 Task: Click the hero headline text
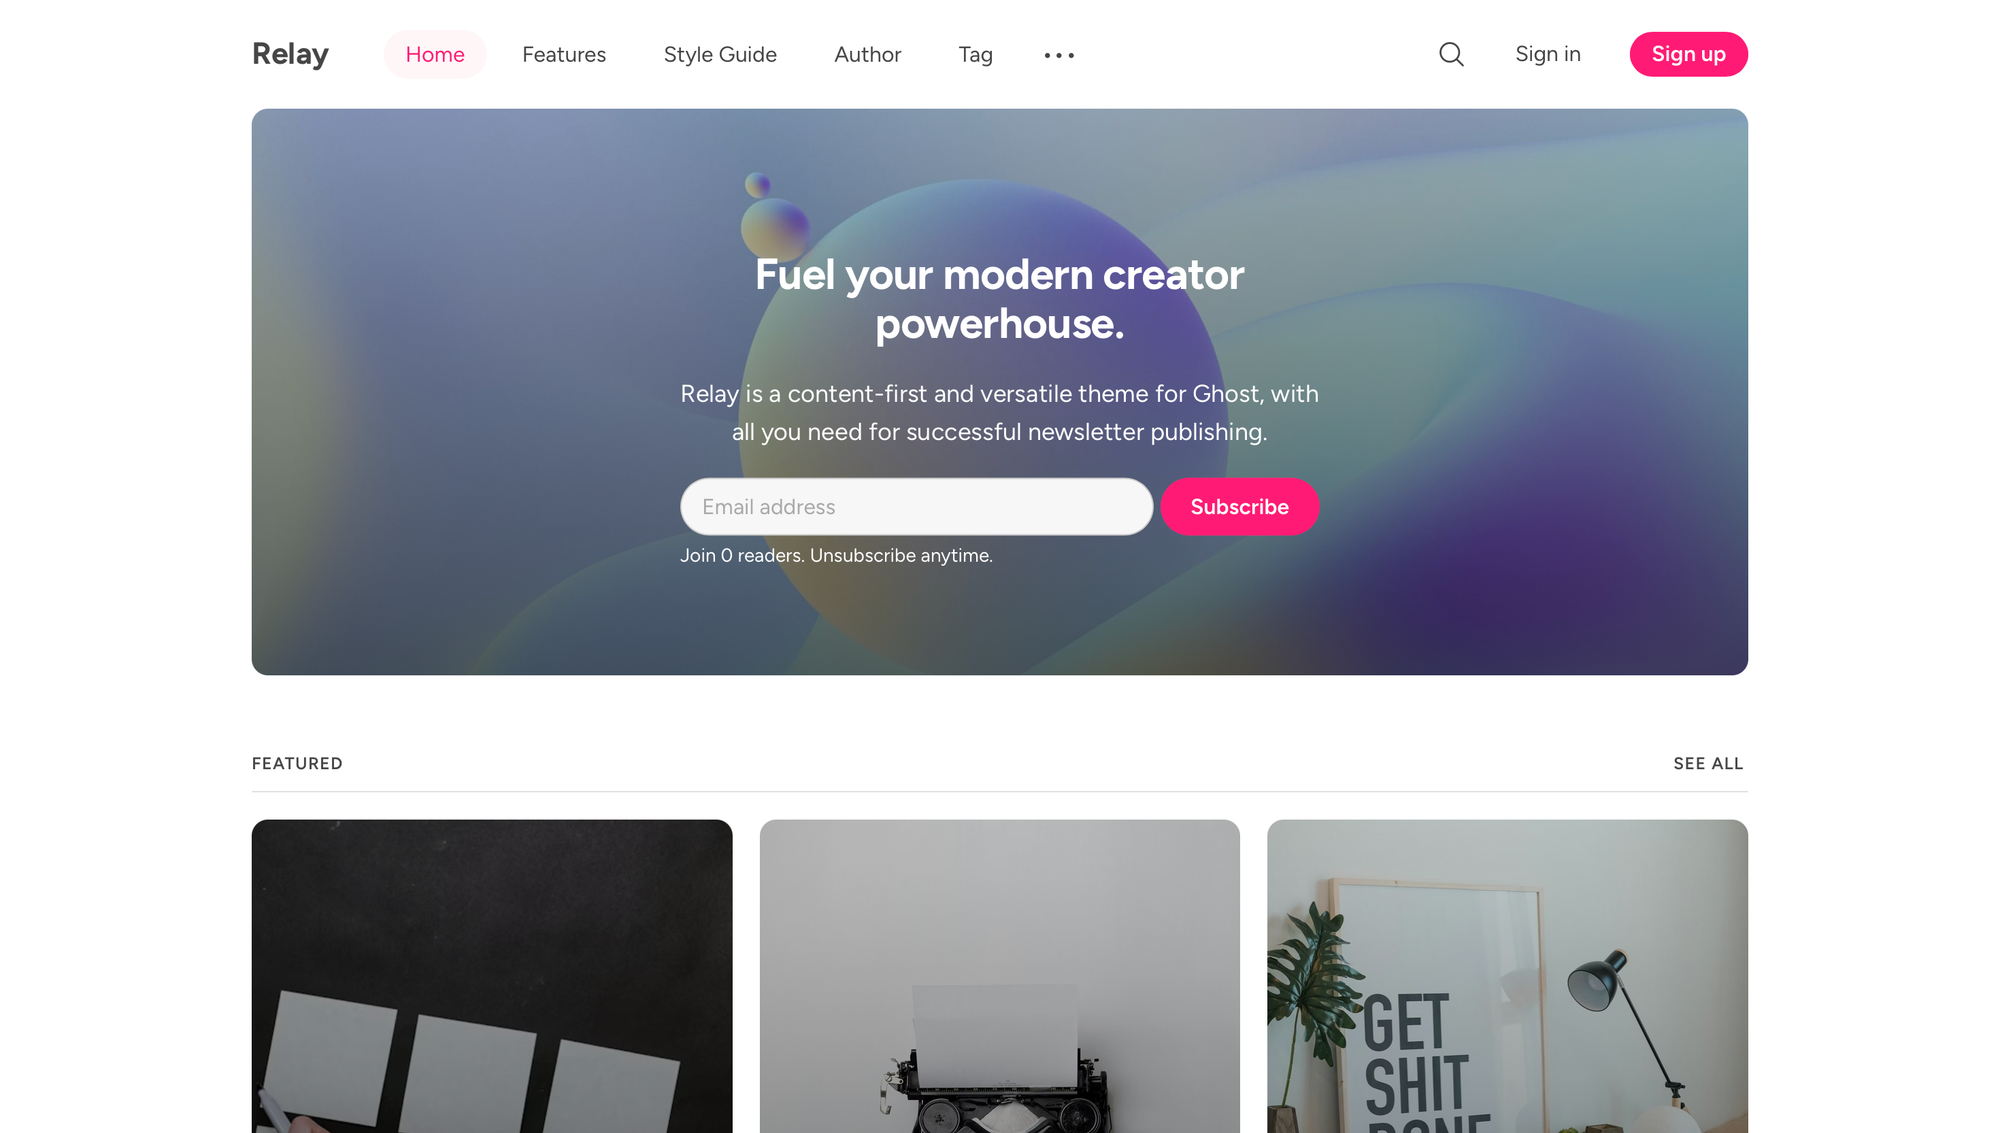coord(1000,299)
